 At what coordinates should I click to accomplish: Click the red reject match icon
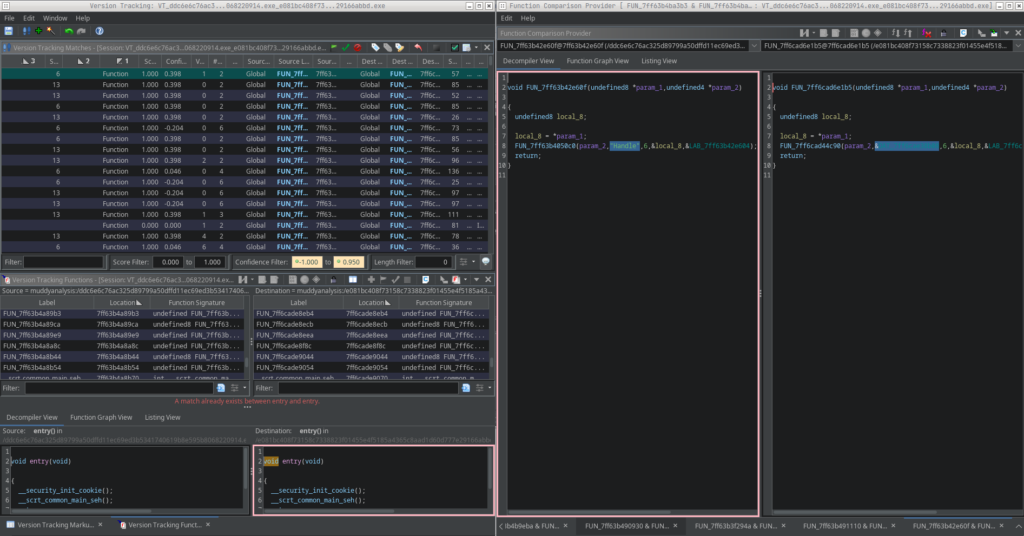pos(358,47)
